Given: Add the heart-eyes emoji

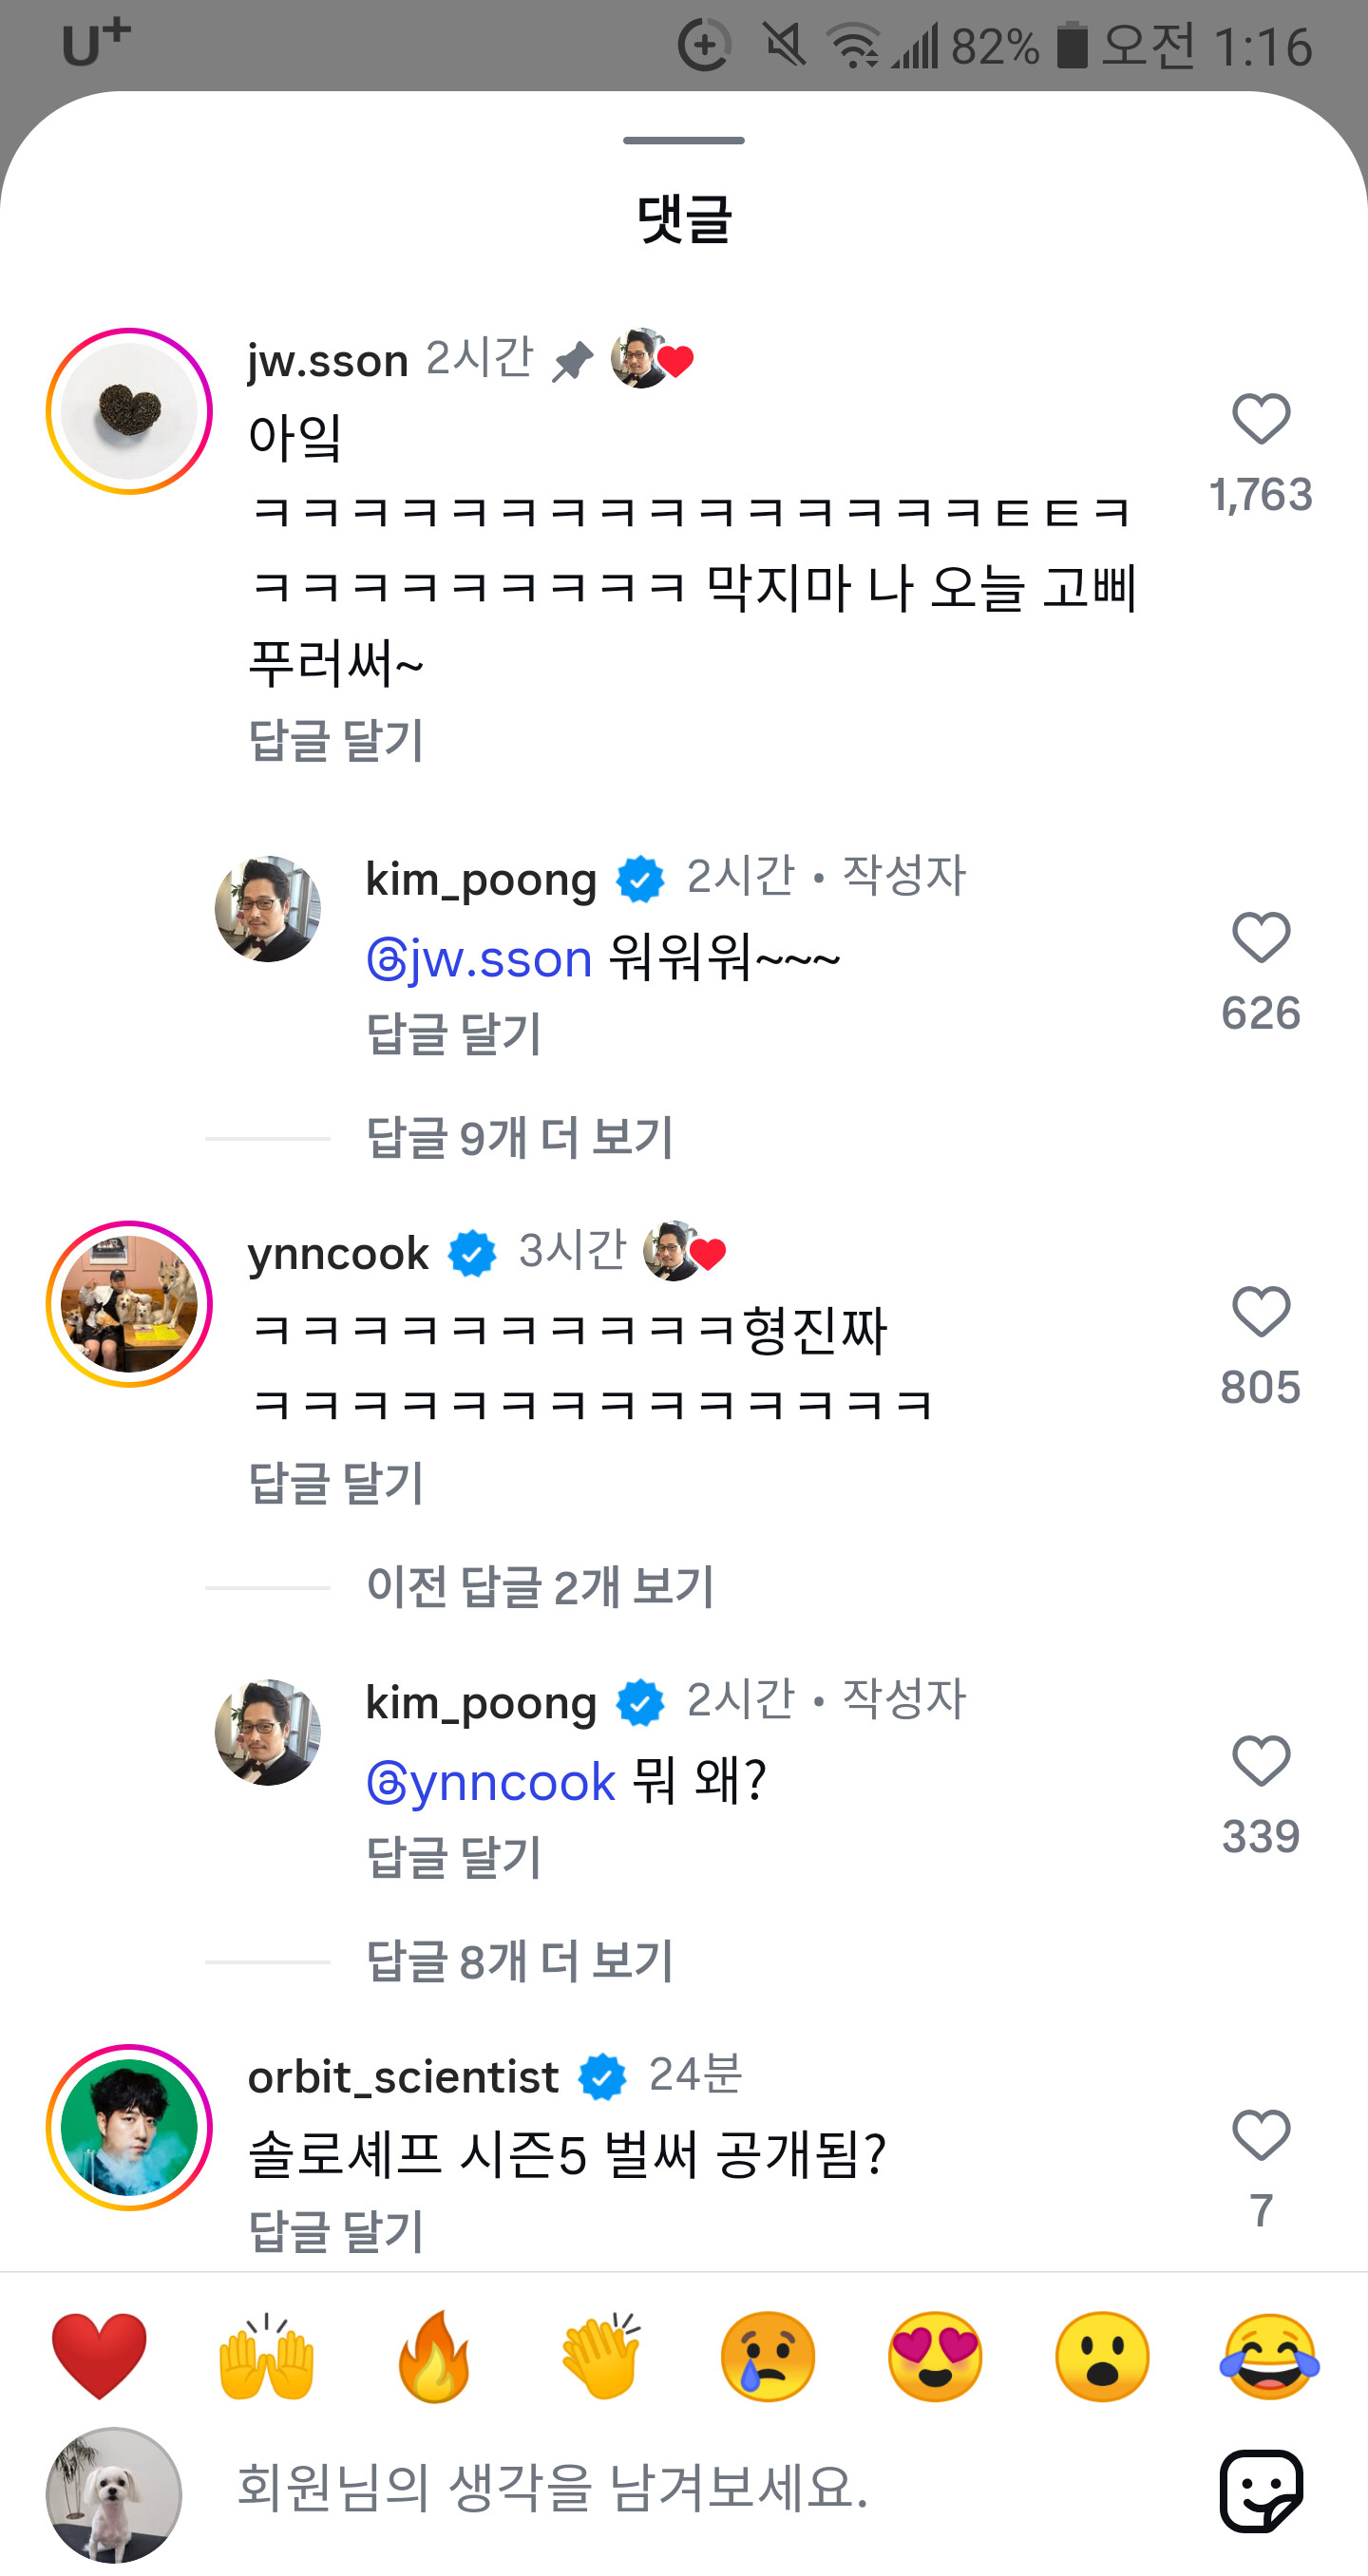Looking at the screenshot, I should tap(935, 2355).
